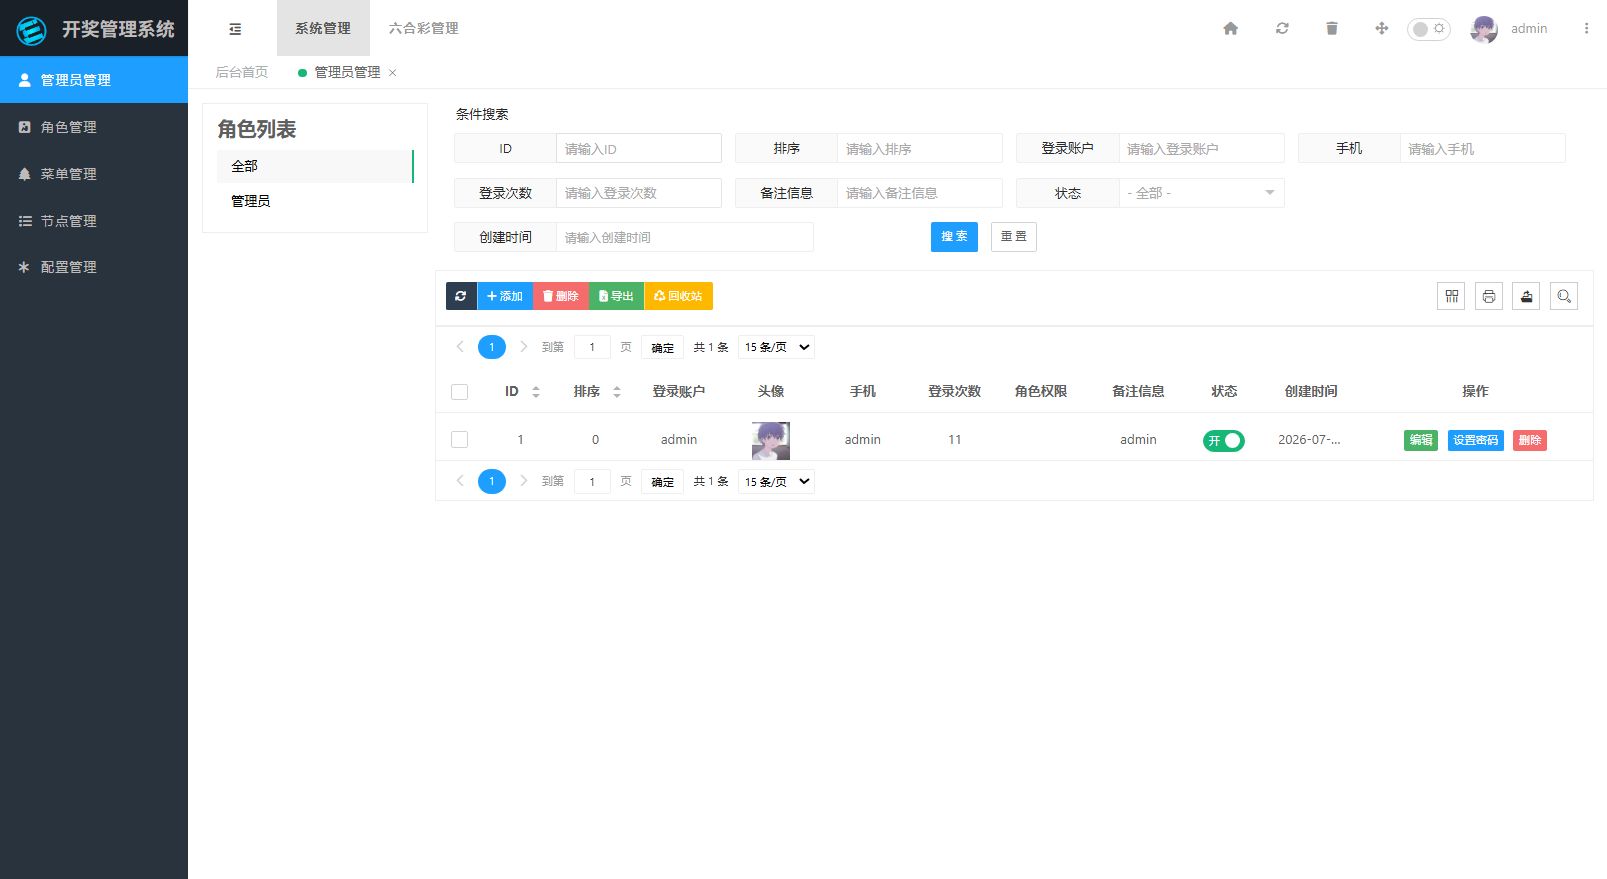Select page 1 in bottom pagination
This screenshot has width=1607, height=879.
pos(492,481)
